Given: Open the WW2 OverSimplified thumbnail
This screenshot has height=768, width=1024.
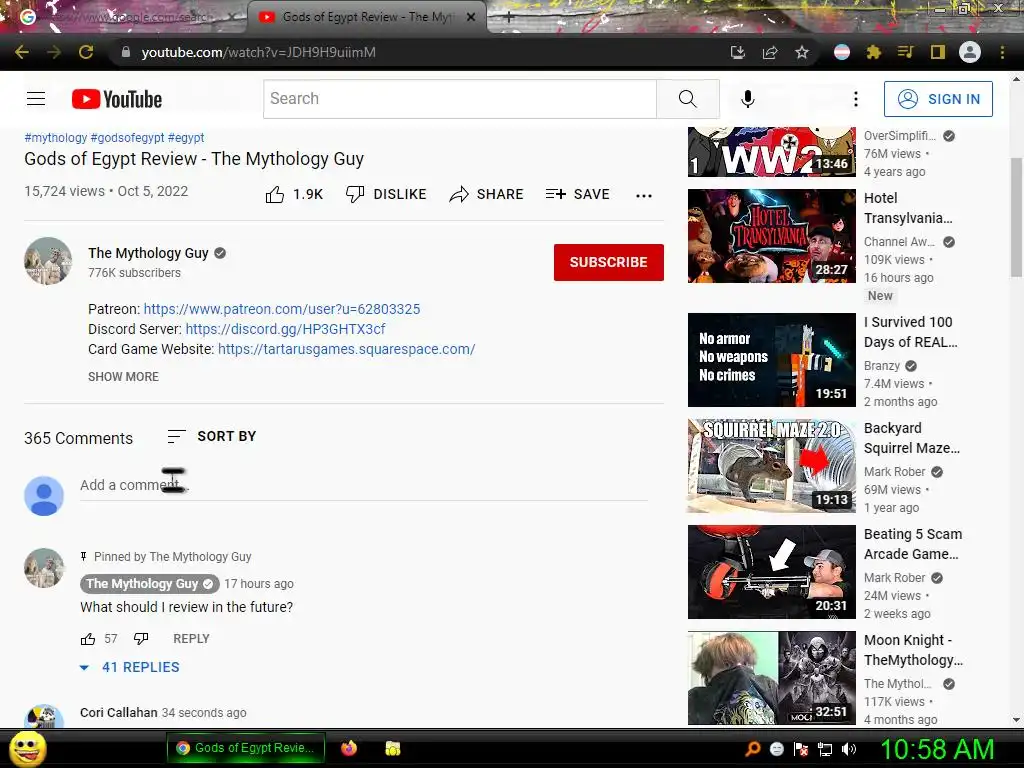Looking at the screenshot, I should coord(771,152).
